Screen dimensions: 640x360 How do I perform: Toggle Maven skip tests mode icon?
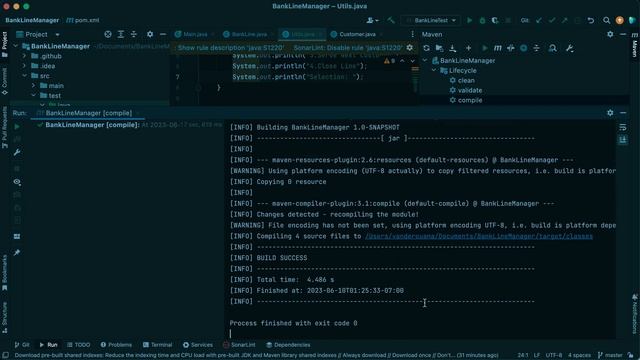click(523, 48)
